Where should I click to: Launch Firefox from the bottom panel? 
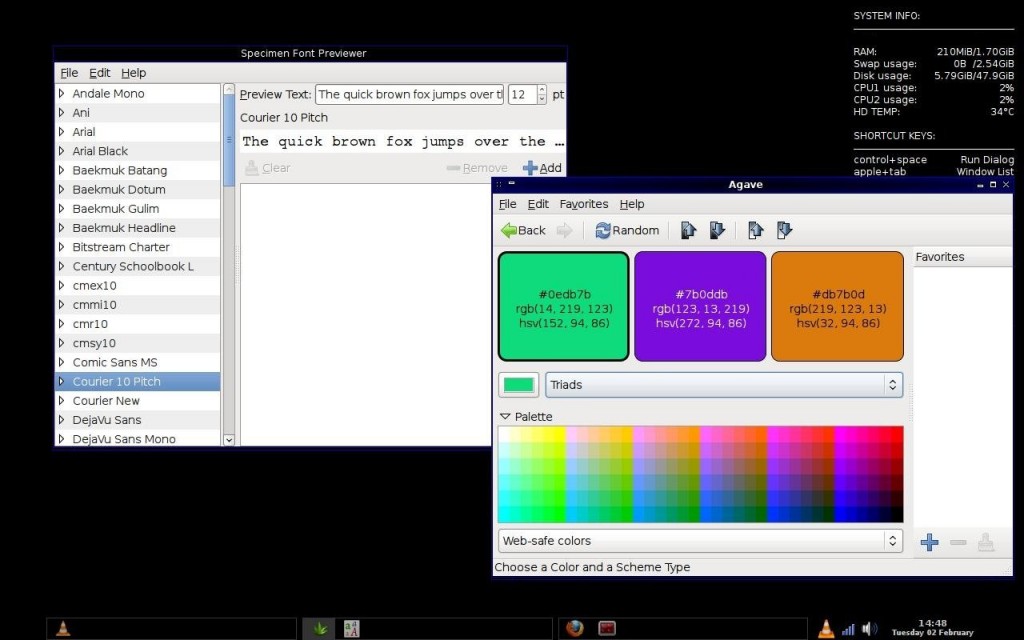coord(575,628)
